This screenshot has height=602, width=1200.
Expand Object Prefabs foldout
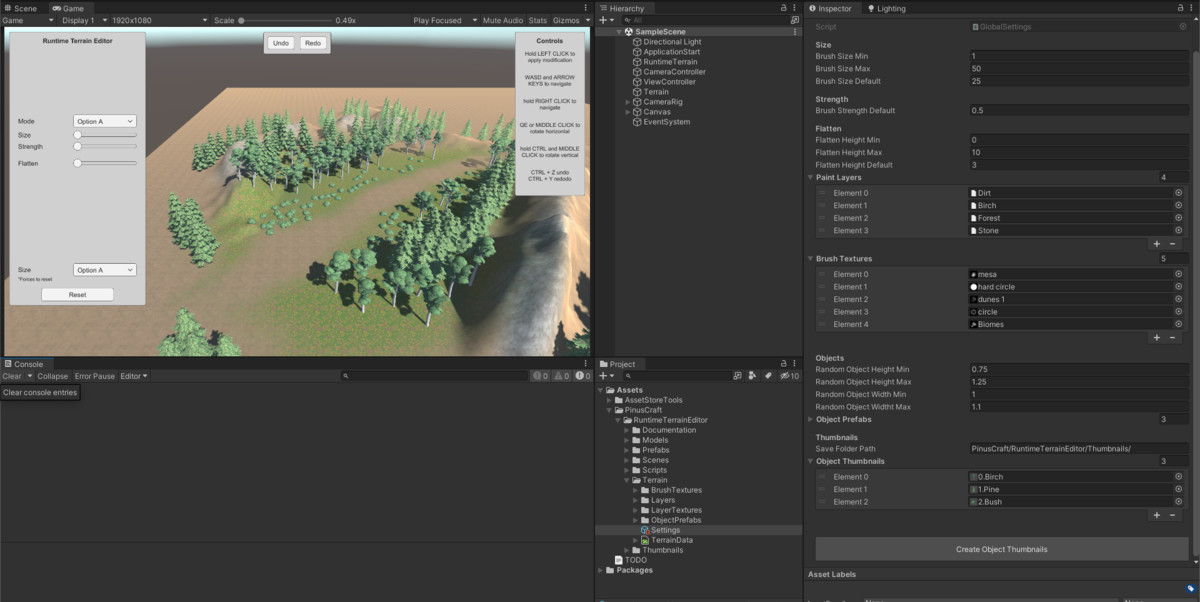pyautogui.click(x=810, y=420)
